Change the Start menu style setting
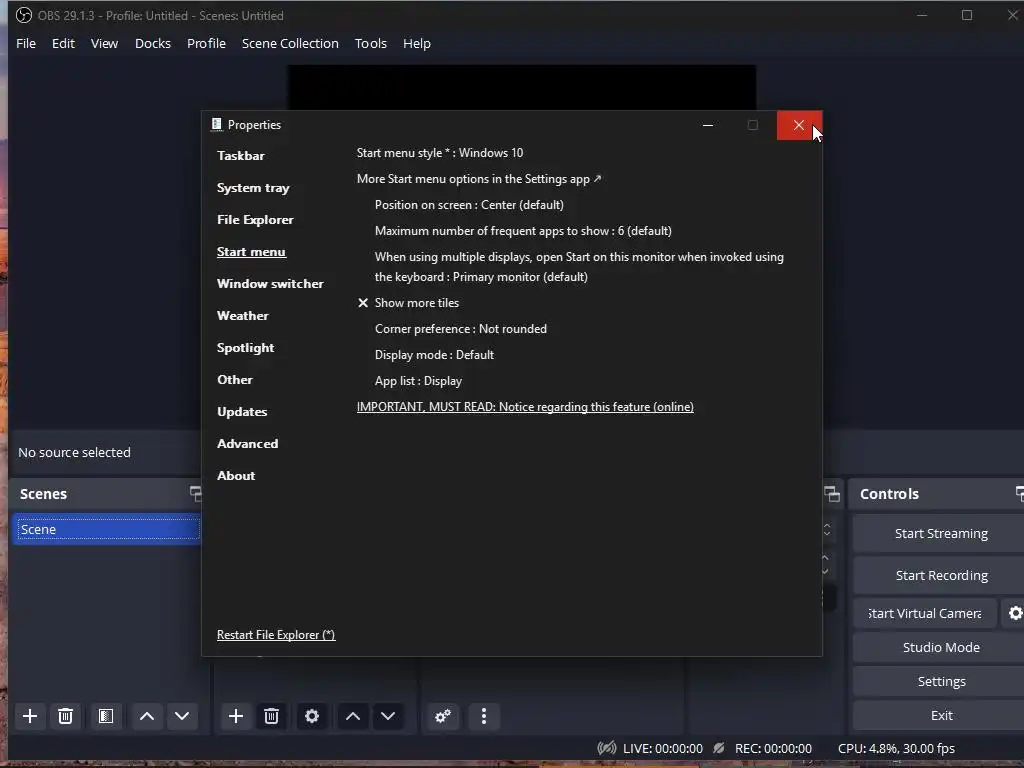 click(440, 153)
